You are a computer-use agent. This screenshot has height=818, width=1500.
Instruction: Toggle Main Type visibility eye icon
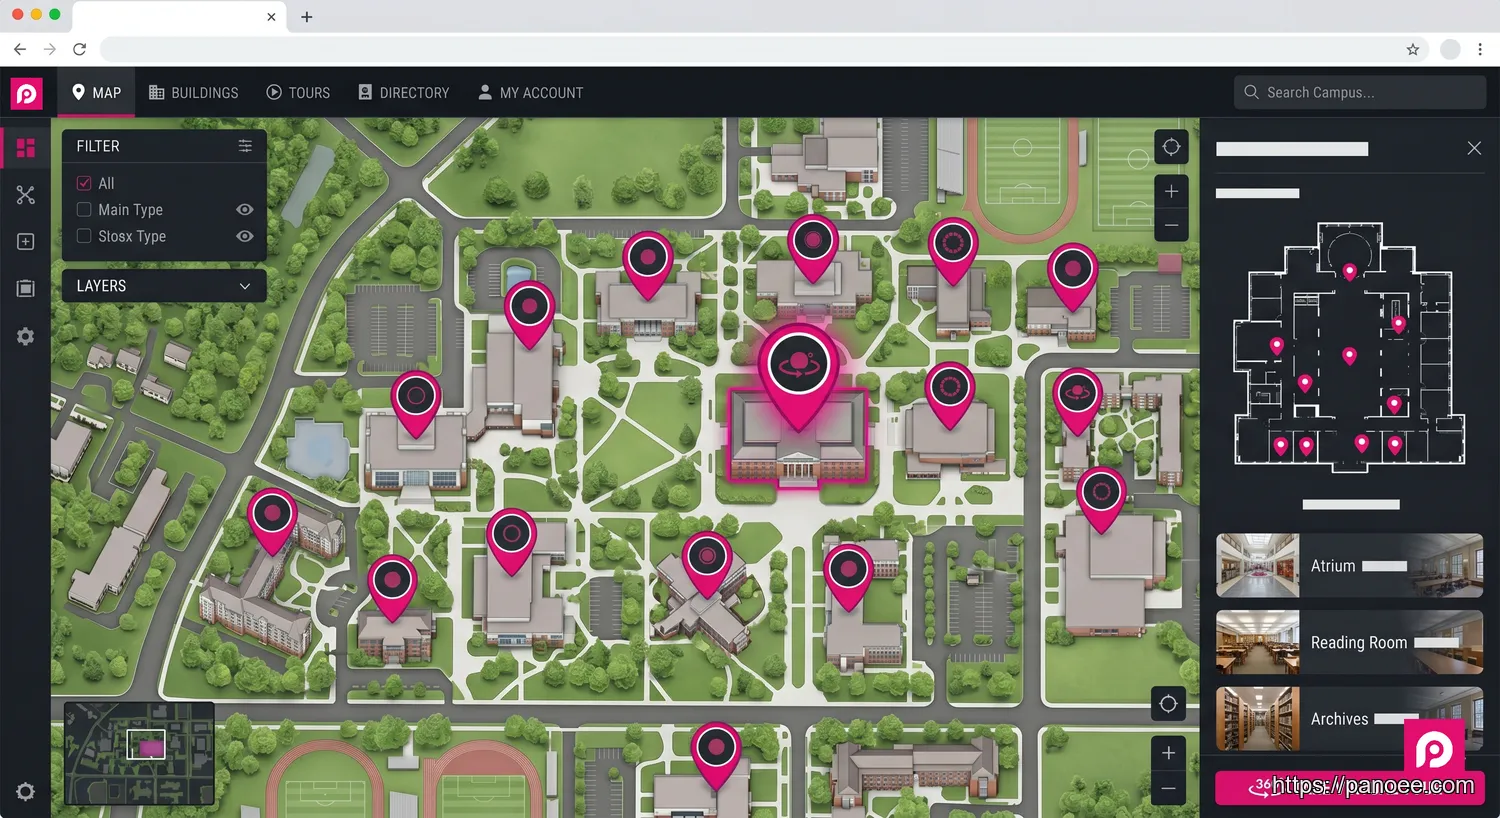point(245,210)
